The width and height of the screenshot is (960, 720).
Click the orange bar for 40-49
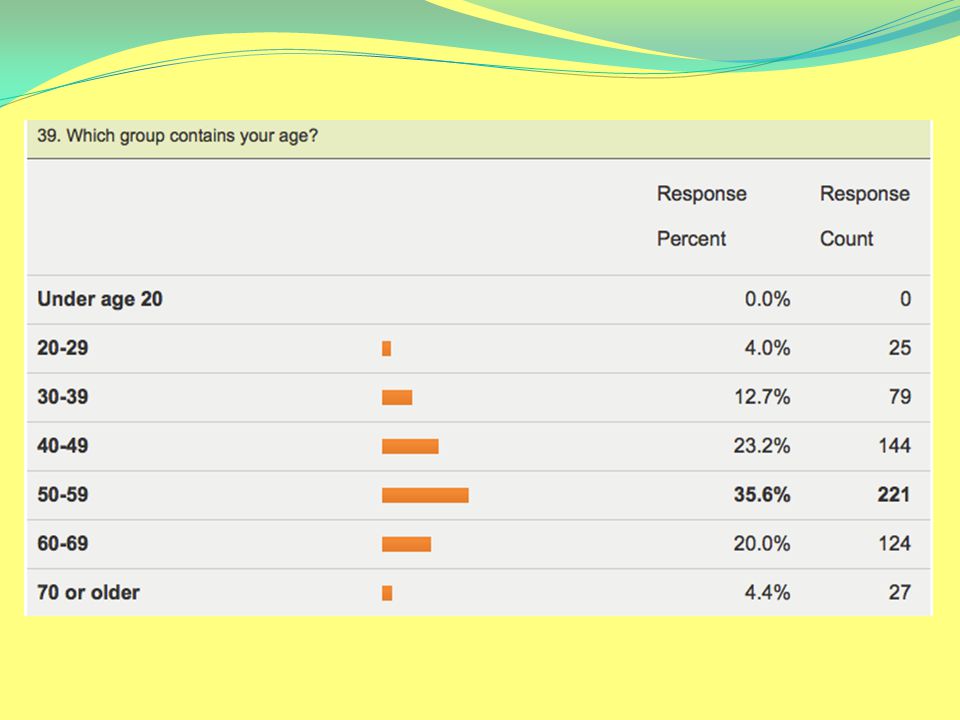point(410,446)
